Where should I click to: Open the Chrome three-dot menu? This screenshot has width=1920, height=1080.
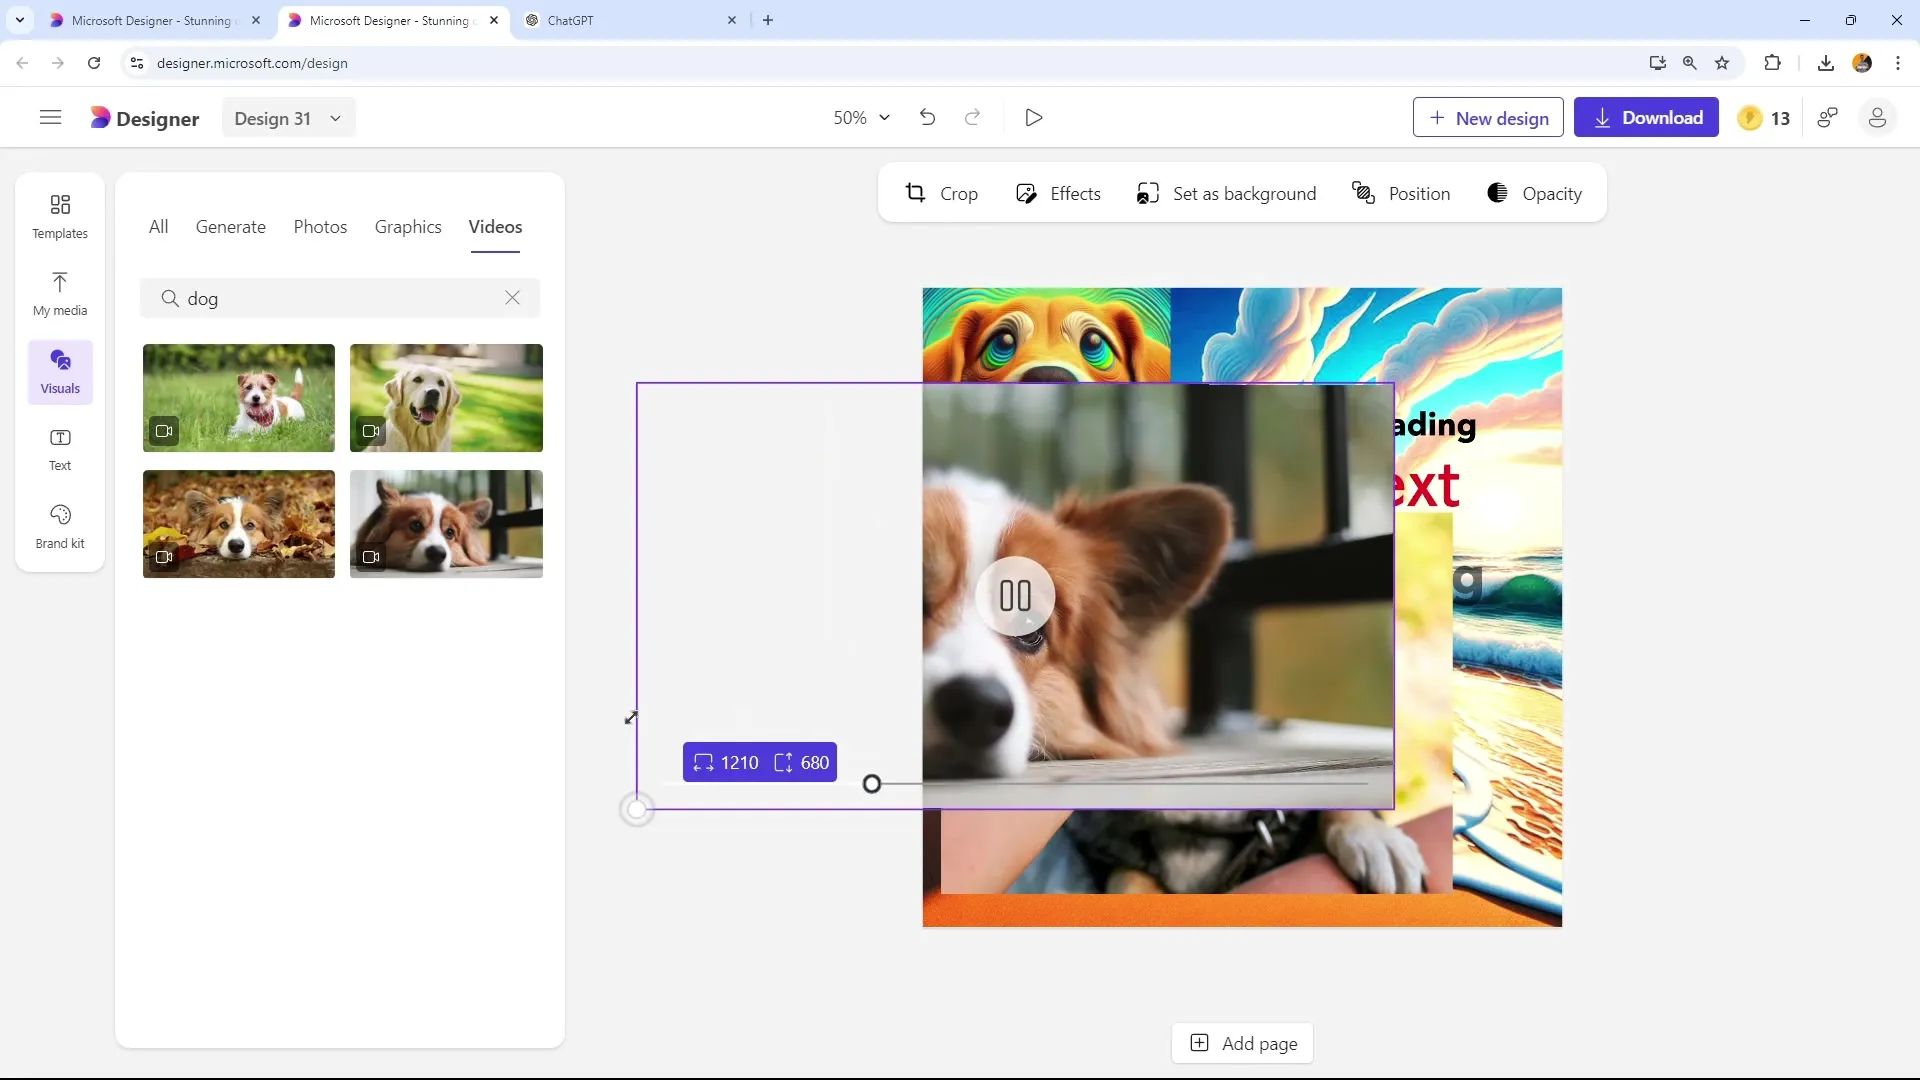coord(1898,63)
